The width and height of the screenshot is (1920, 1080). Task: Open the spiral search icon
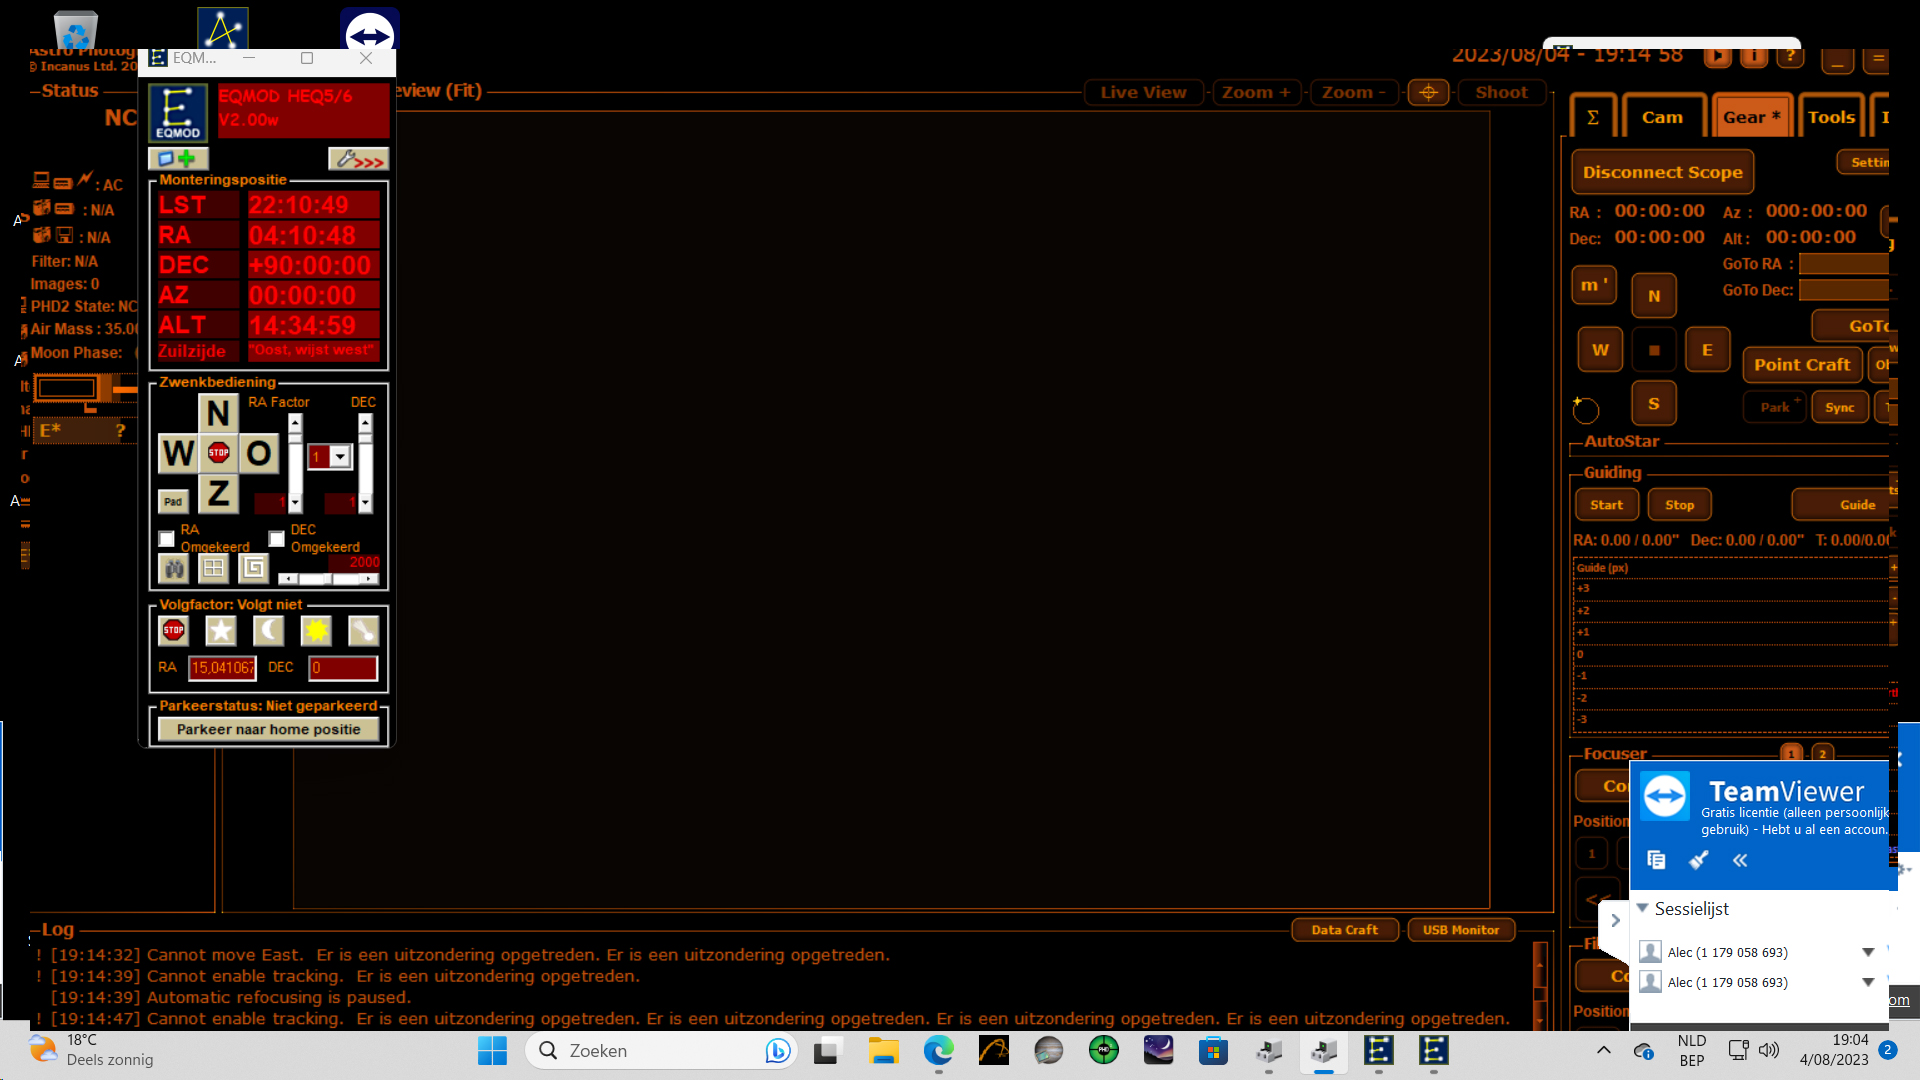254,568
